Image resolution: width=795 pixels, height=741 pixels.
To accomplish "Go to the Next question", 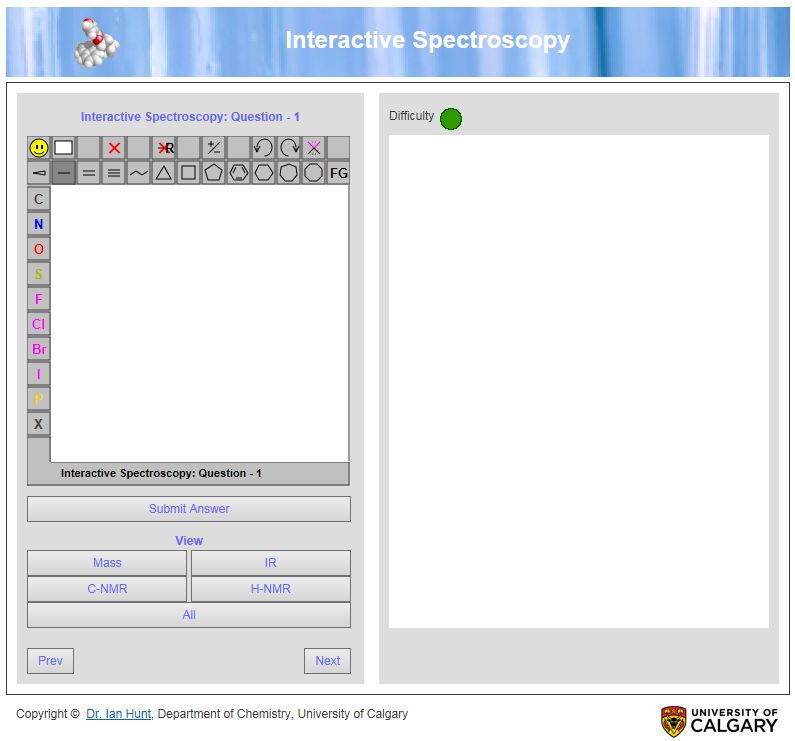I will coord(327,661).
